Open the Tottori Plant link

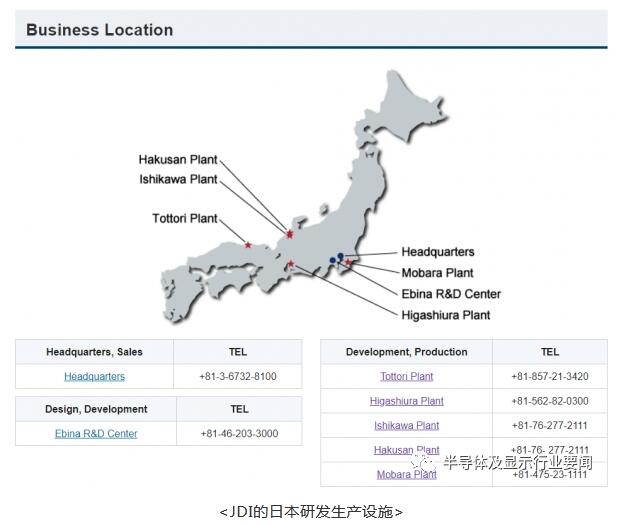coord(406,376)
